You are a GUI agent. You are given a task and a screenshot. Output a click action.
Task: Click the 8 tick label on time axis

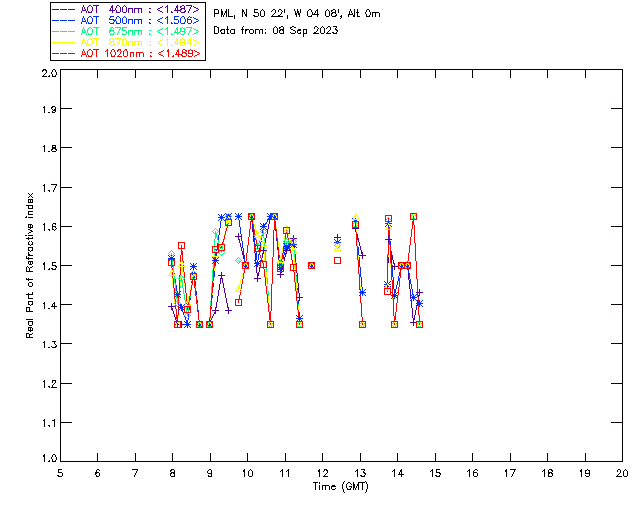172,474
